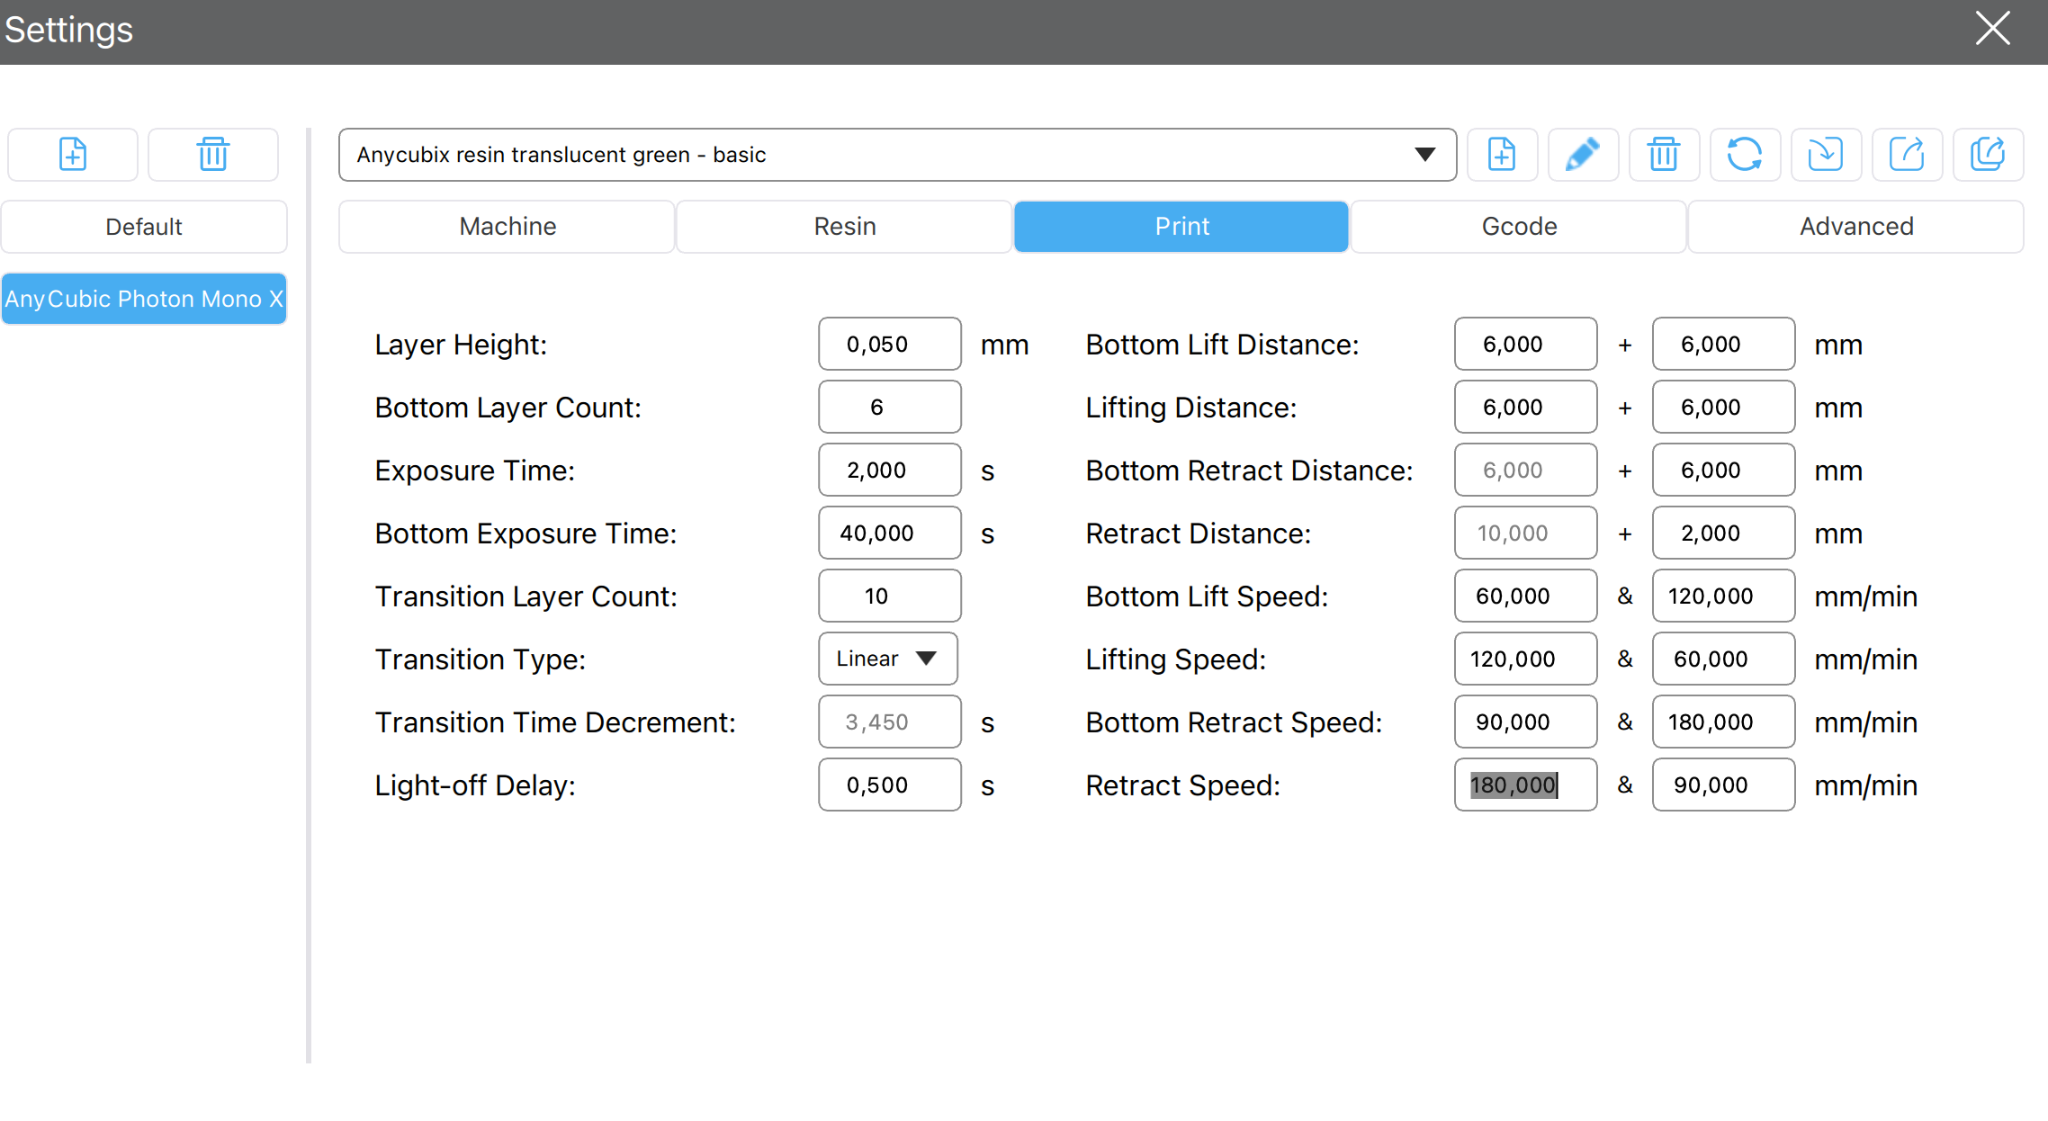The height and width of the screenshot is (1121, 2048).
Task: Click the reset profile refresh icon
Action: 1745,154
